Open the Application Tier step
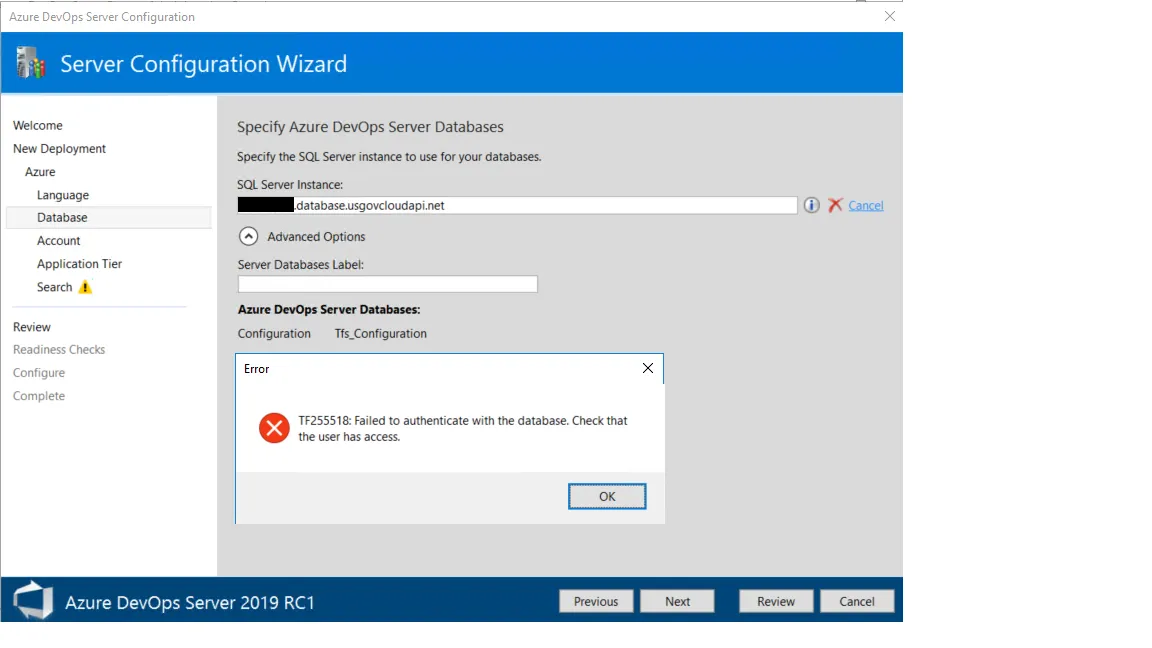This screenshot has width=1152, height=648. coord(79,264)
